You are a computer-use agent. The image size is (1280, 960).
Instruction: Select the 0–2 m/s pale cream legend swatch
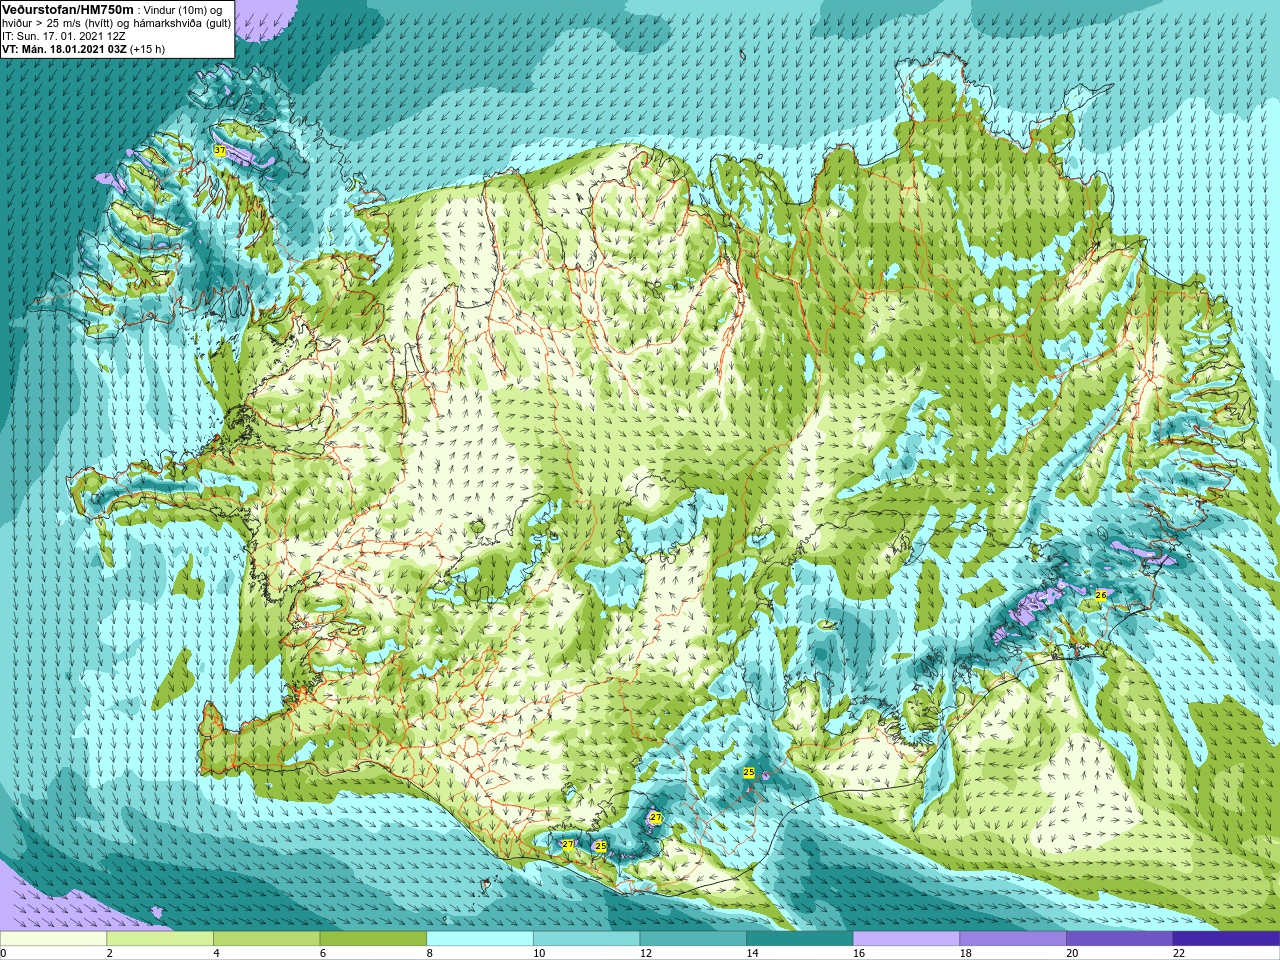53,938
